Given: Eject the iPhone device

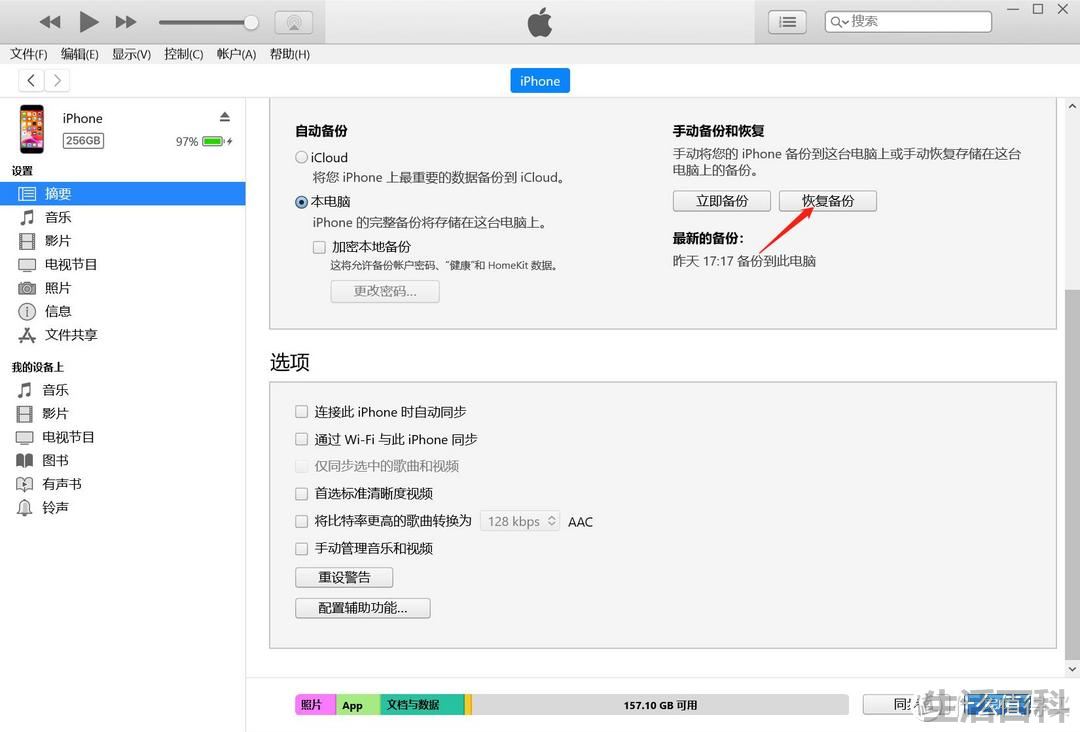Looking at the screenshot, I should pyautogui.click(x=225, y=116).
